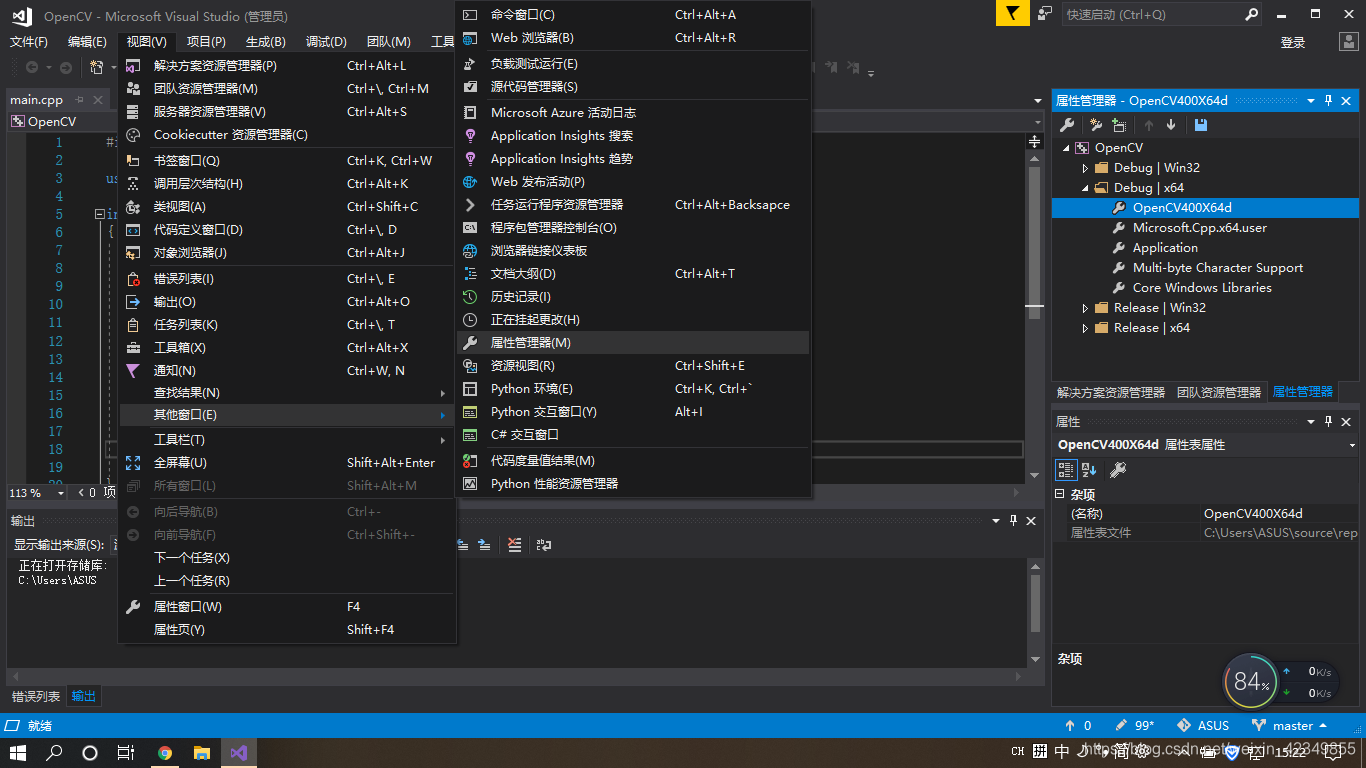The image size is (1366, 768).
Task: Open File Explorer from the taskbar
Action: (x=201, y=752)
